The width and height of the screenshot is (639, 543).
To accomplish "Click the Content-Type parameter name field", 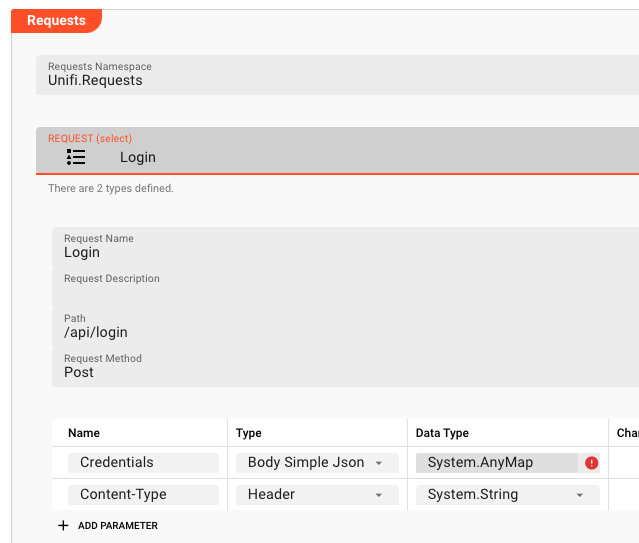I will click(x=143, y=494).
